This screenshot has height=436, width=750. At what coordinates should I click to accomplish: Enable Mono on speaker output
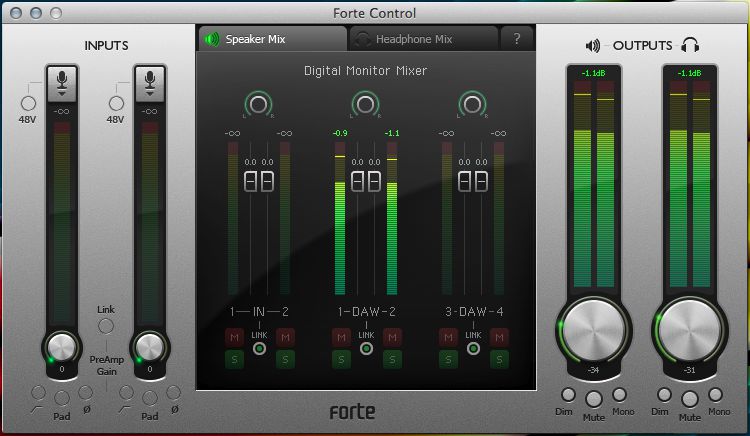(619, 394)
